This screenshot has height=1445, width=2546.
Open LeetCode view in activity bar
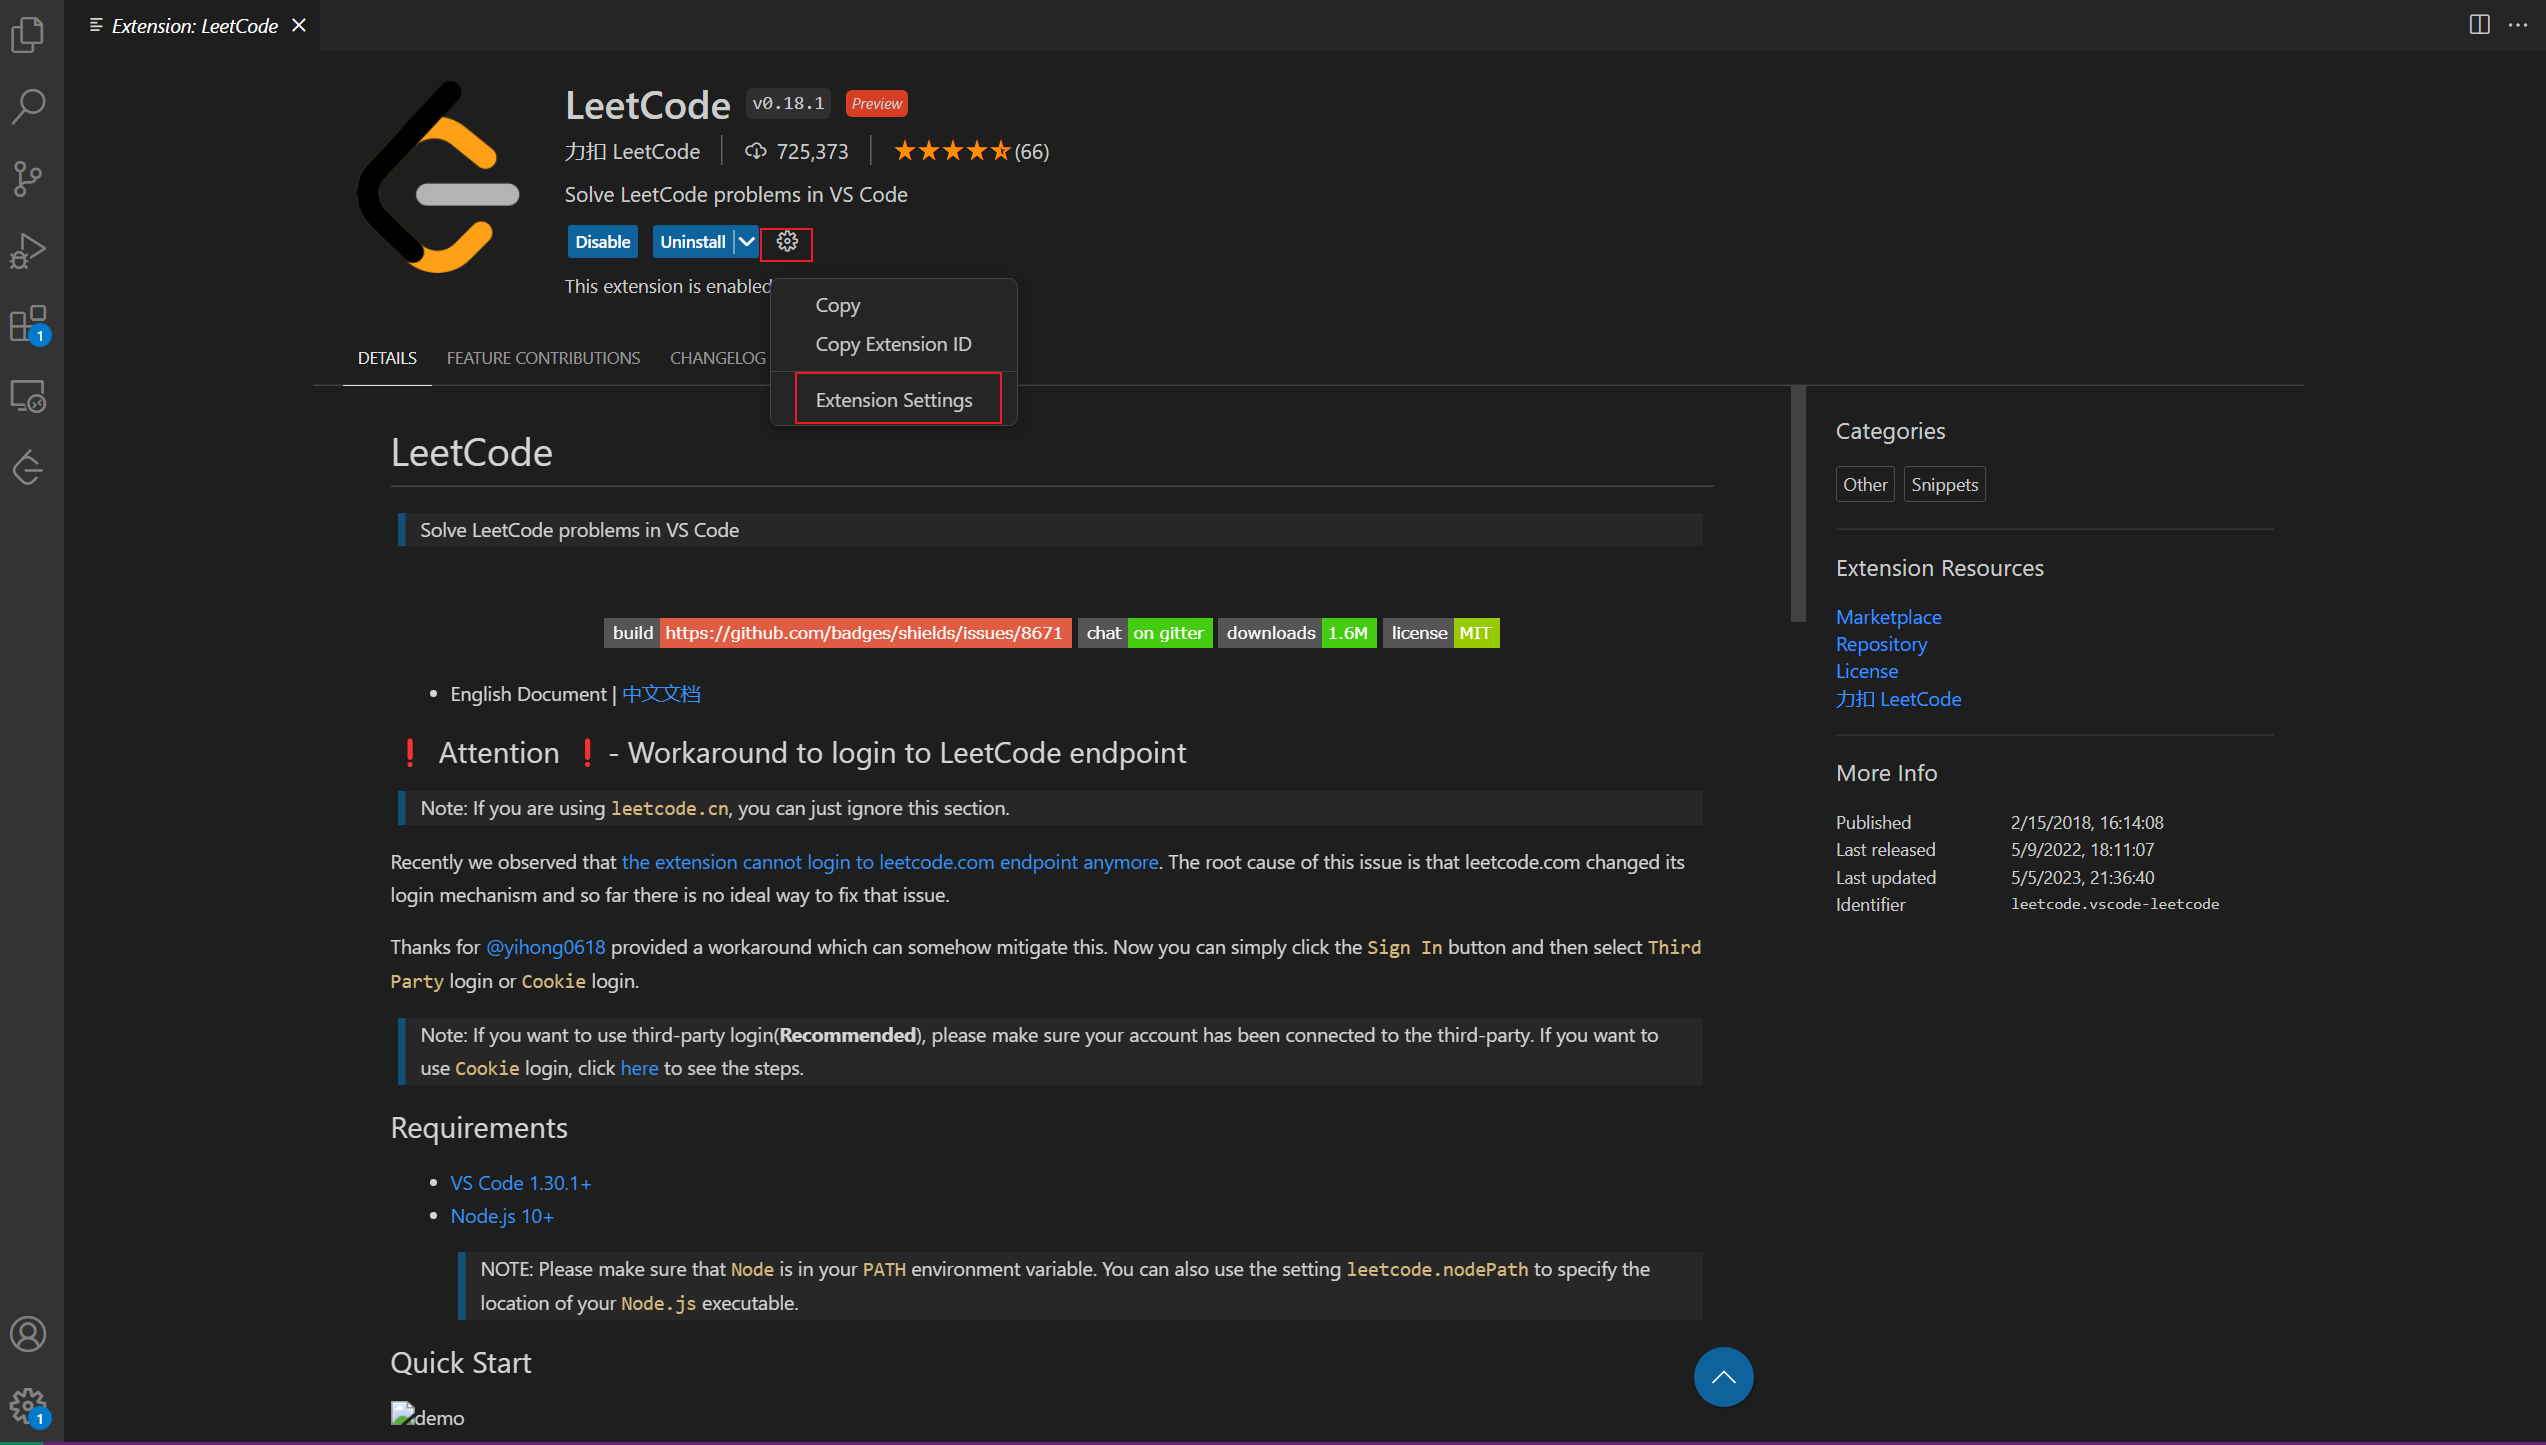(28, 468)
